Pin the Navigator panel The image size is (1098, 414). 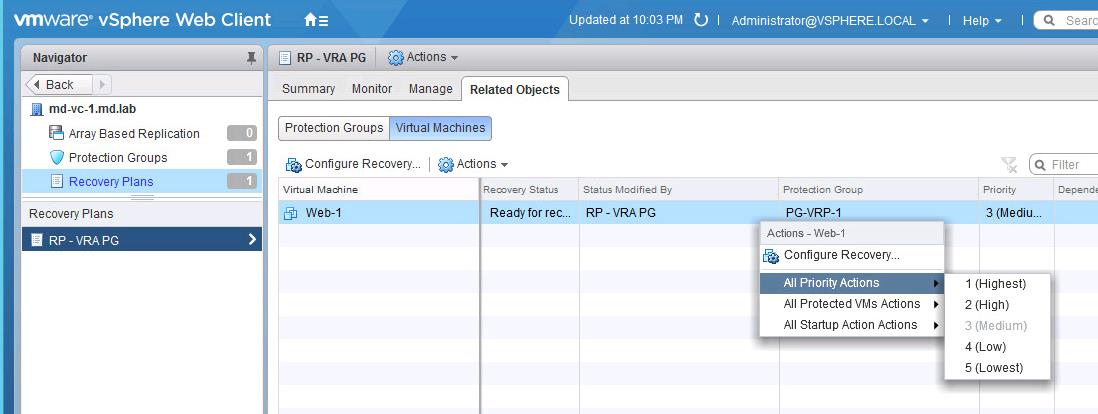point(251,58)
